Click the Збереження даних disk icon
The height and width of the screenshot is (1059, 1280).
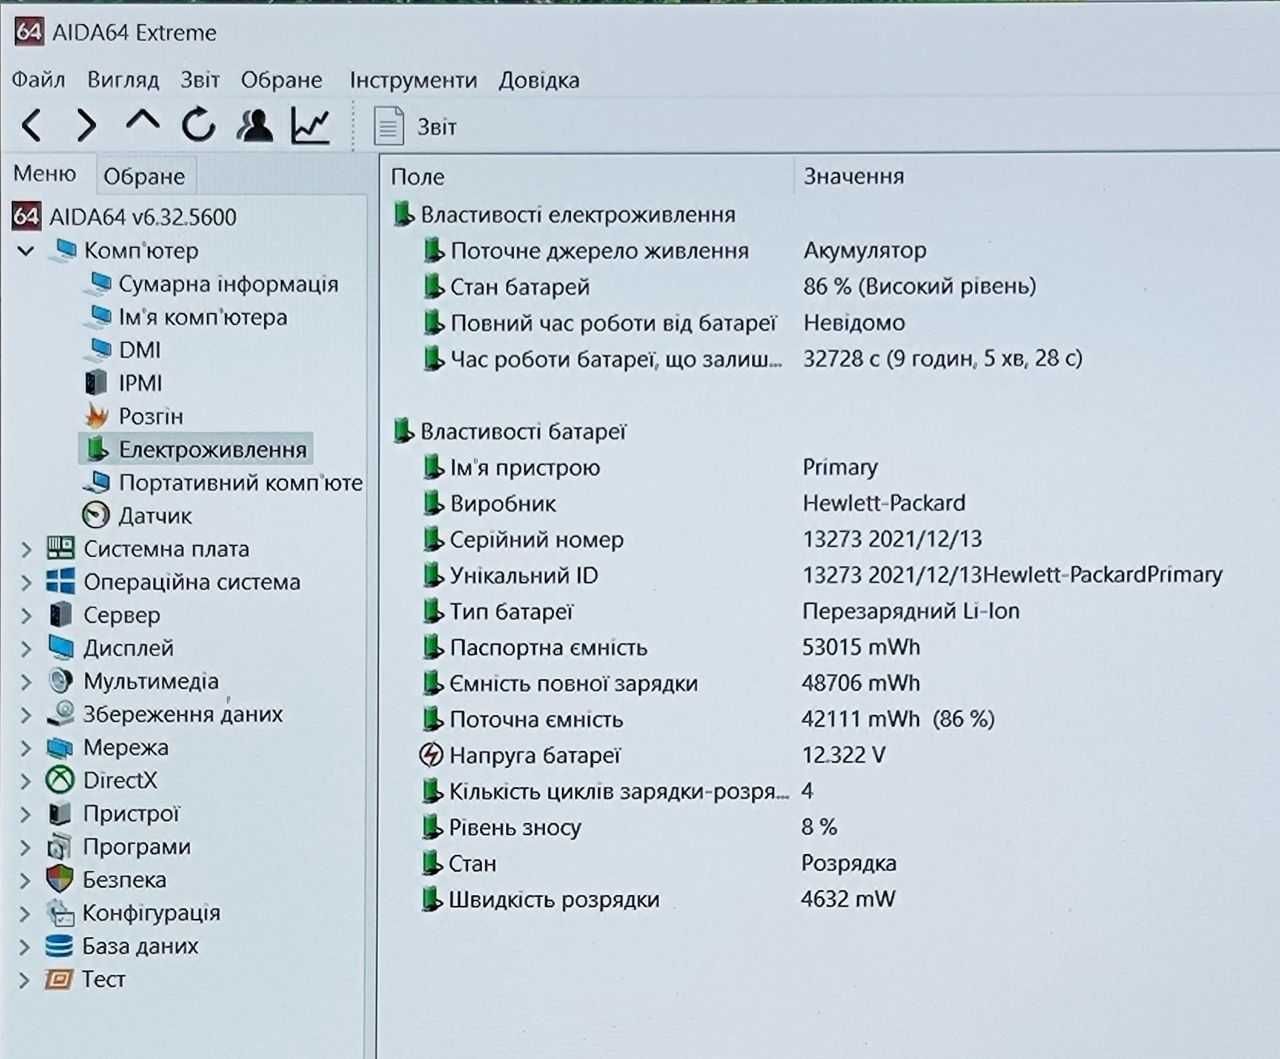tap(61, 713)
